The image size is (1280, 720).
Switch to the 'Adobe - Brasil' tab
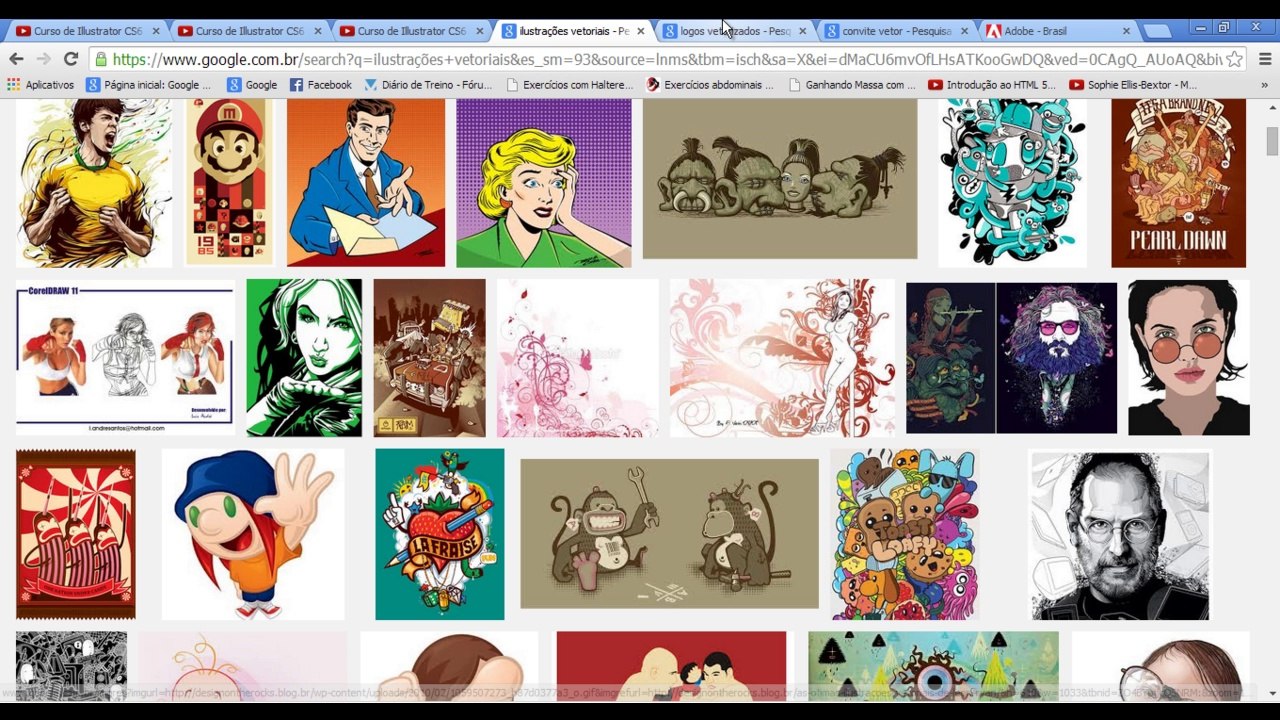(x=1058, y=31)
